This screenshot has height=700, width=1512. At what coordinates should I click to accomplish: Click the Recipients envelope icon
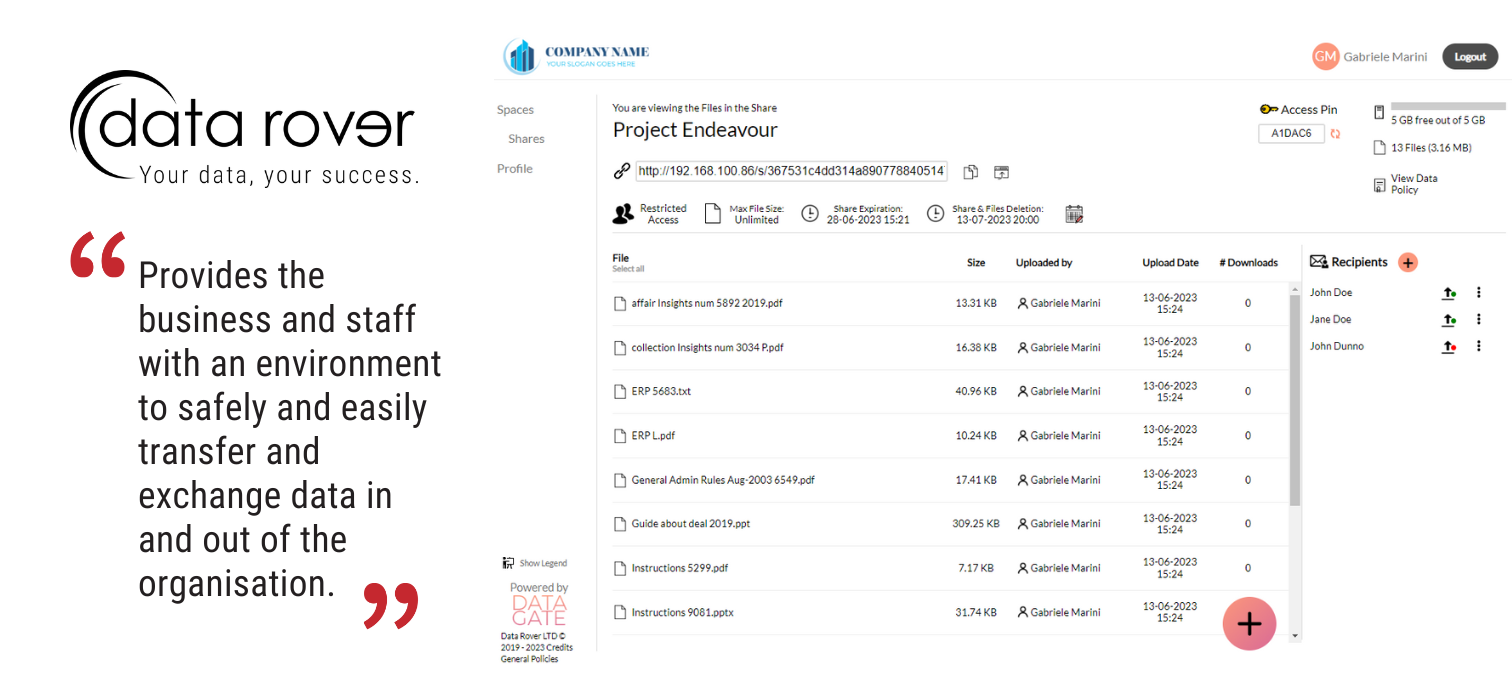[1318, 262]
